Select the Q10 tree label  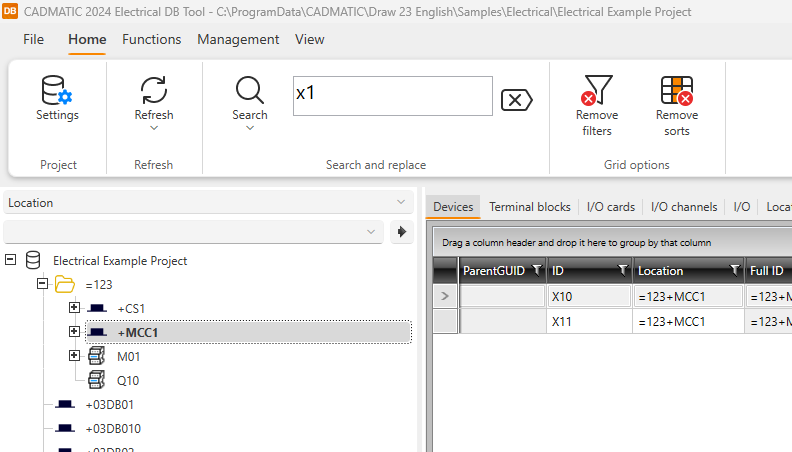[128, 380]
